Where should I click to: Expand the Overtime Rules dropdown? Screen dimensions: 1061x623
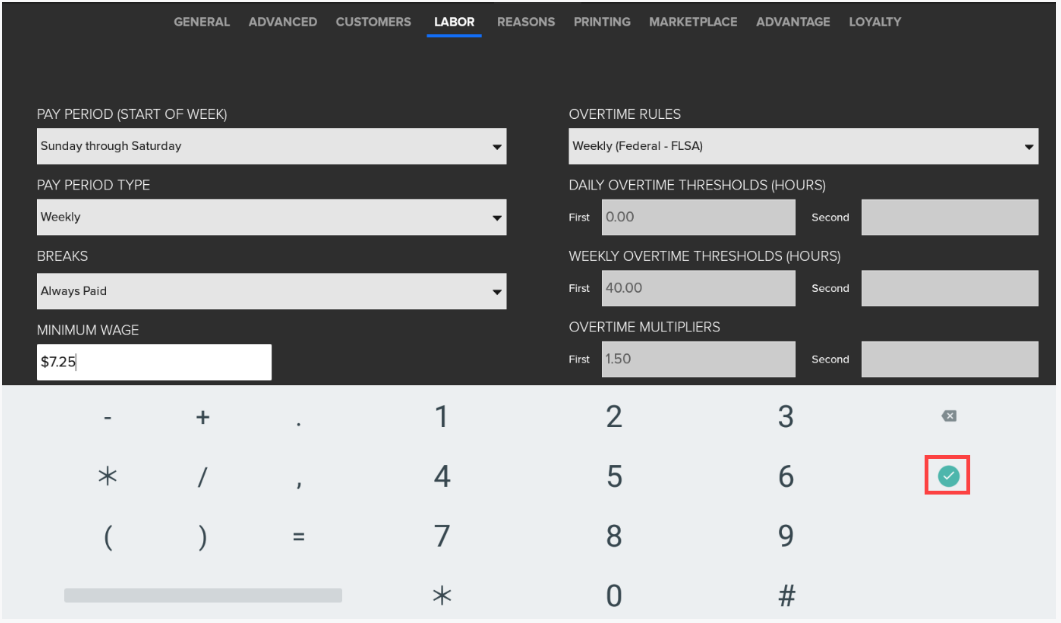(x=803, y=146)
